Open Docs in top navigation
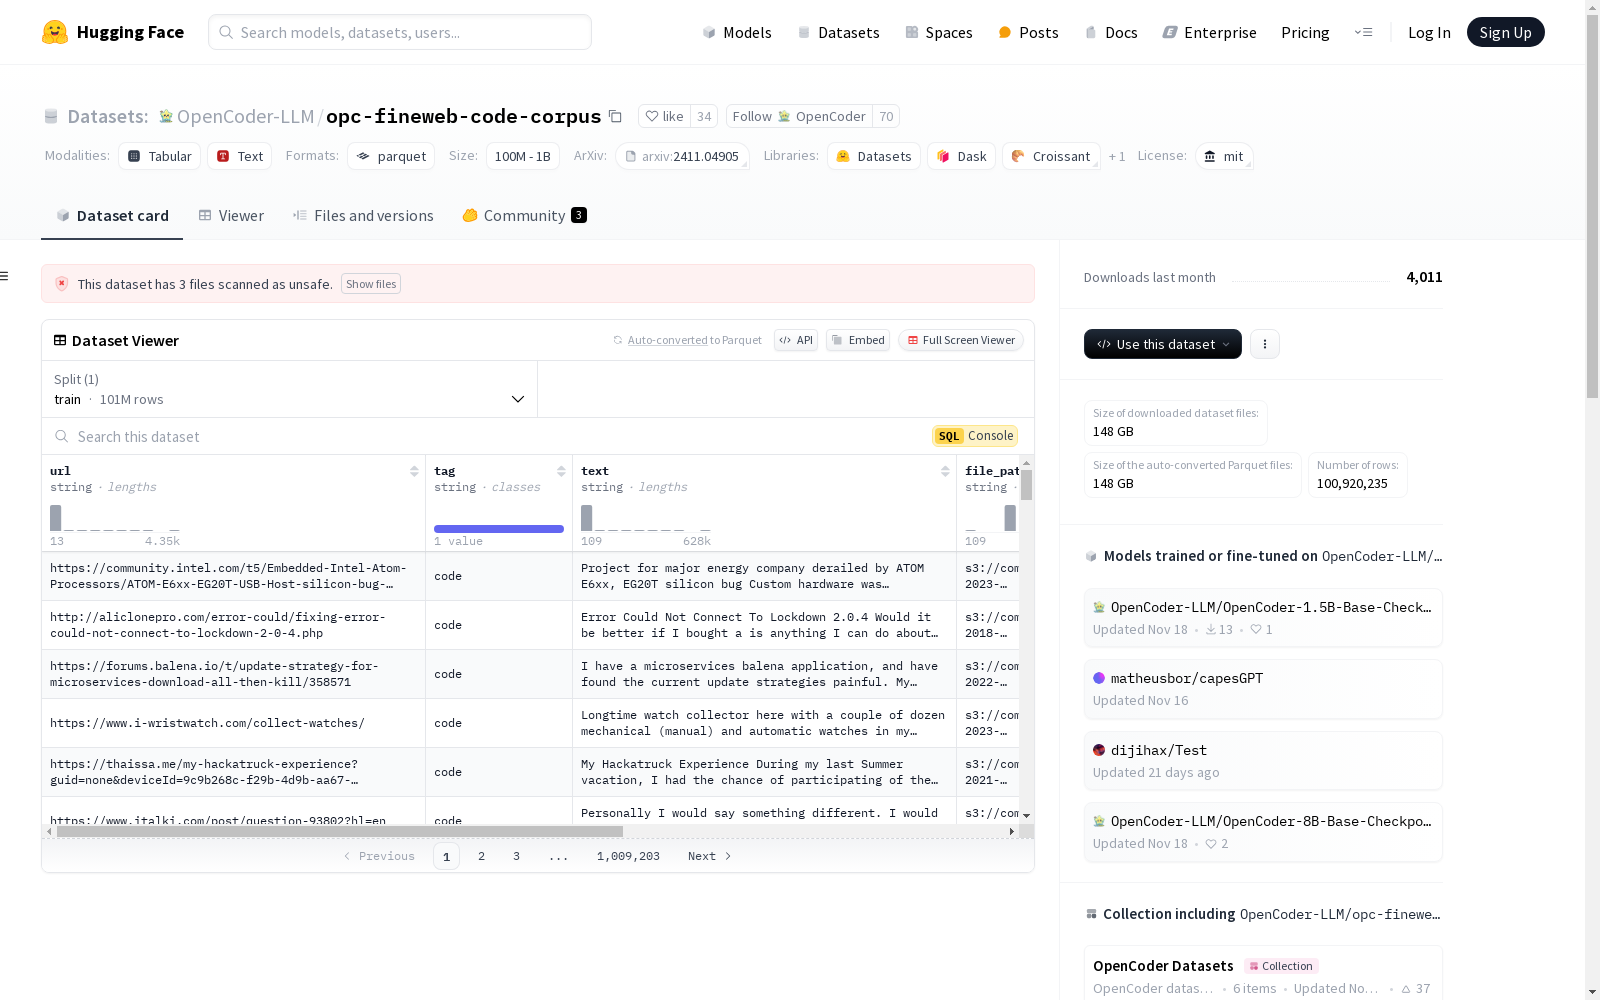Screen dimensions: 1600x1000 (x=1111, y=32)
